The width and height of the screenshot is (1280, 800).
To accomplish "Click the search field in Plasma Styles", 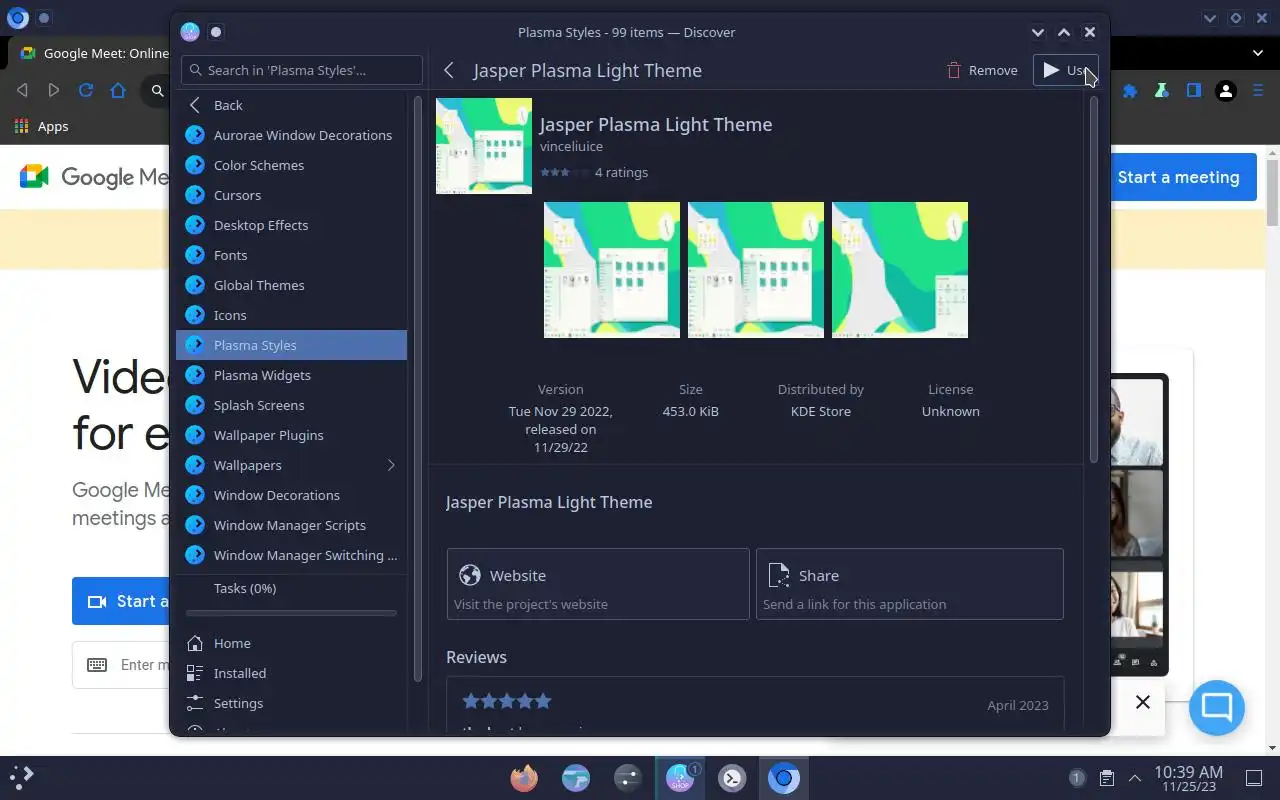I will coord(302,70).
